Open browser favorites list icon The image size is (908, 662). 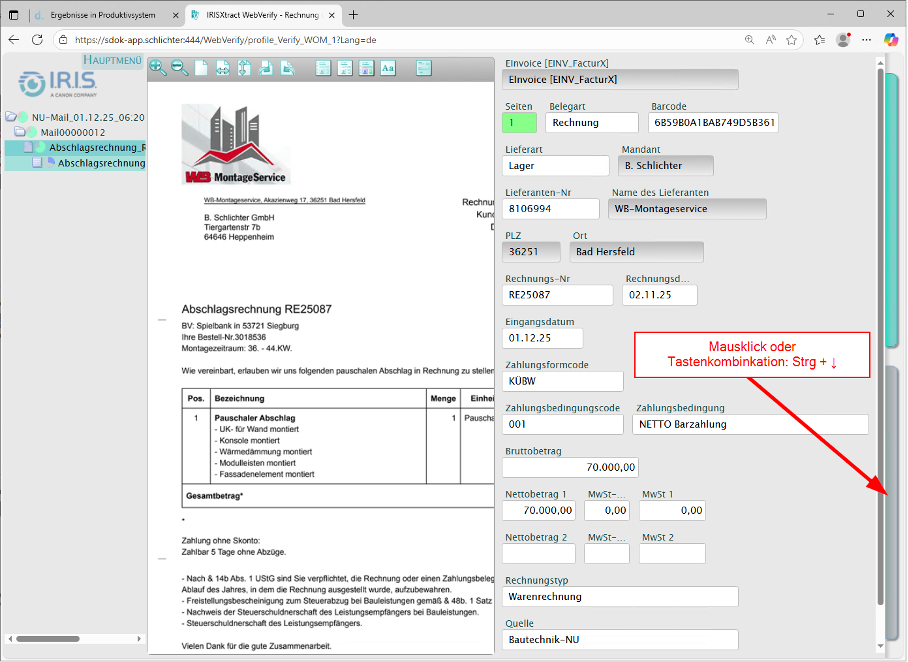[819, 39]
